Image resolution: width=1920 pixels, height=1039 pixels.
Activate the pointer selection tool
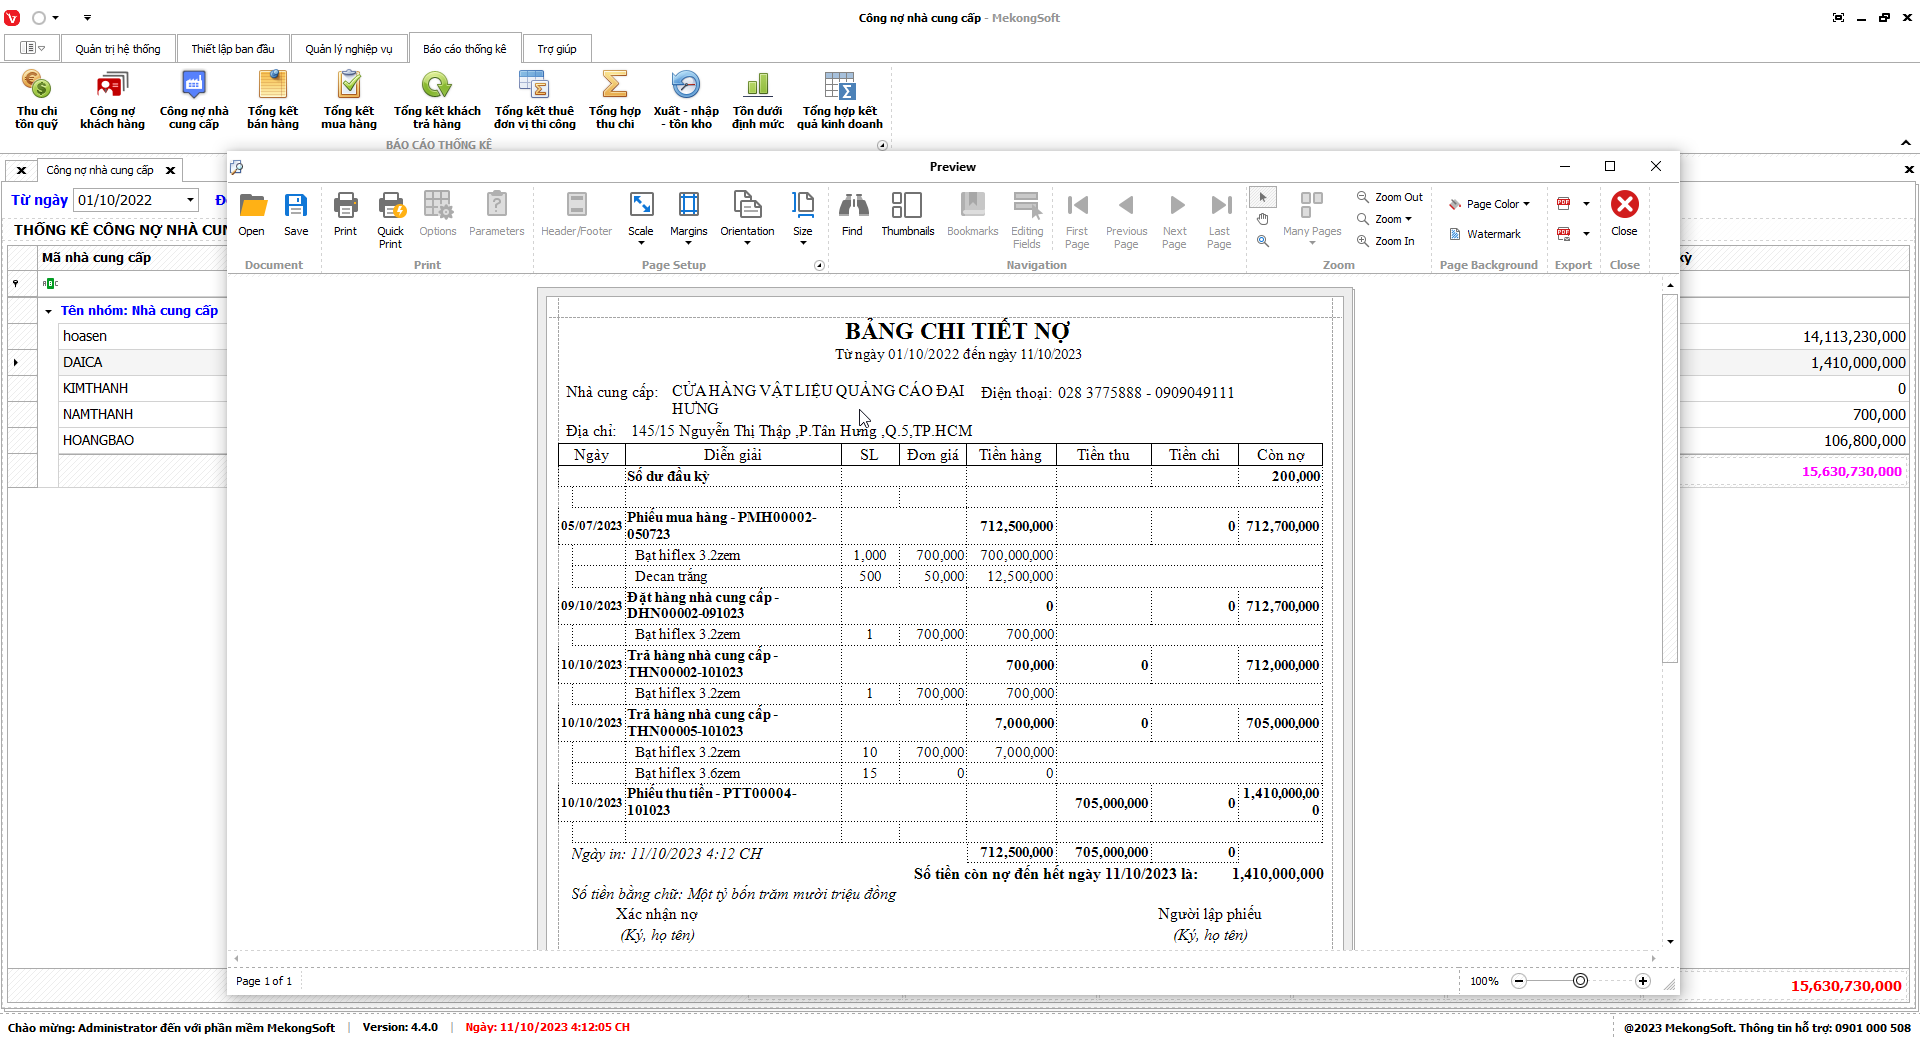coord(1263,197)
